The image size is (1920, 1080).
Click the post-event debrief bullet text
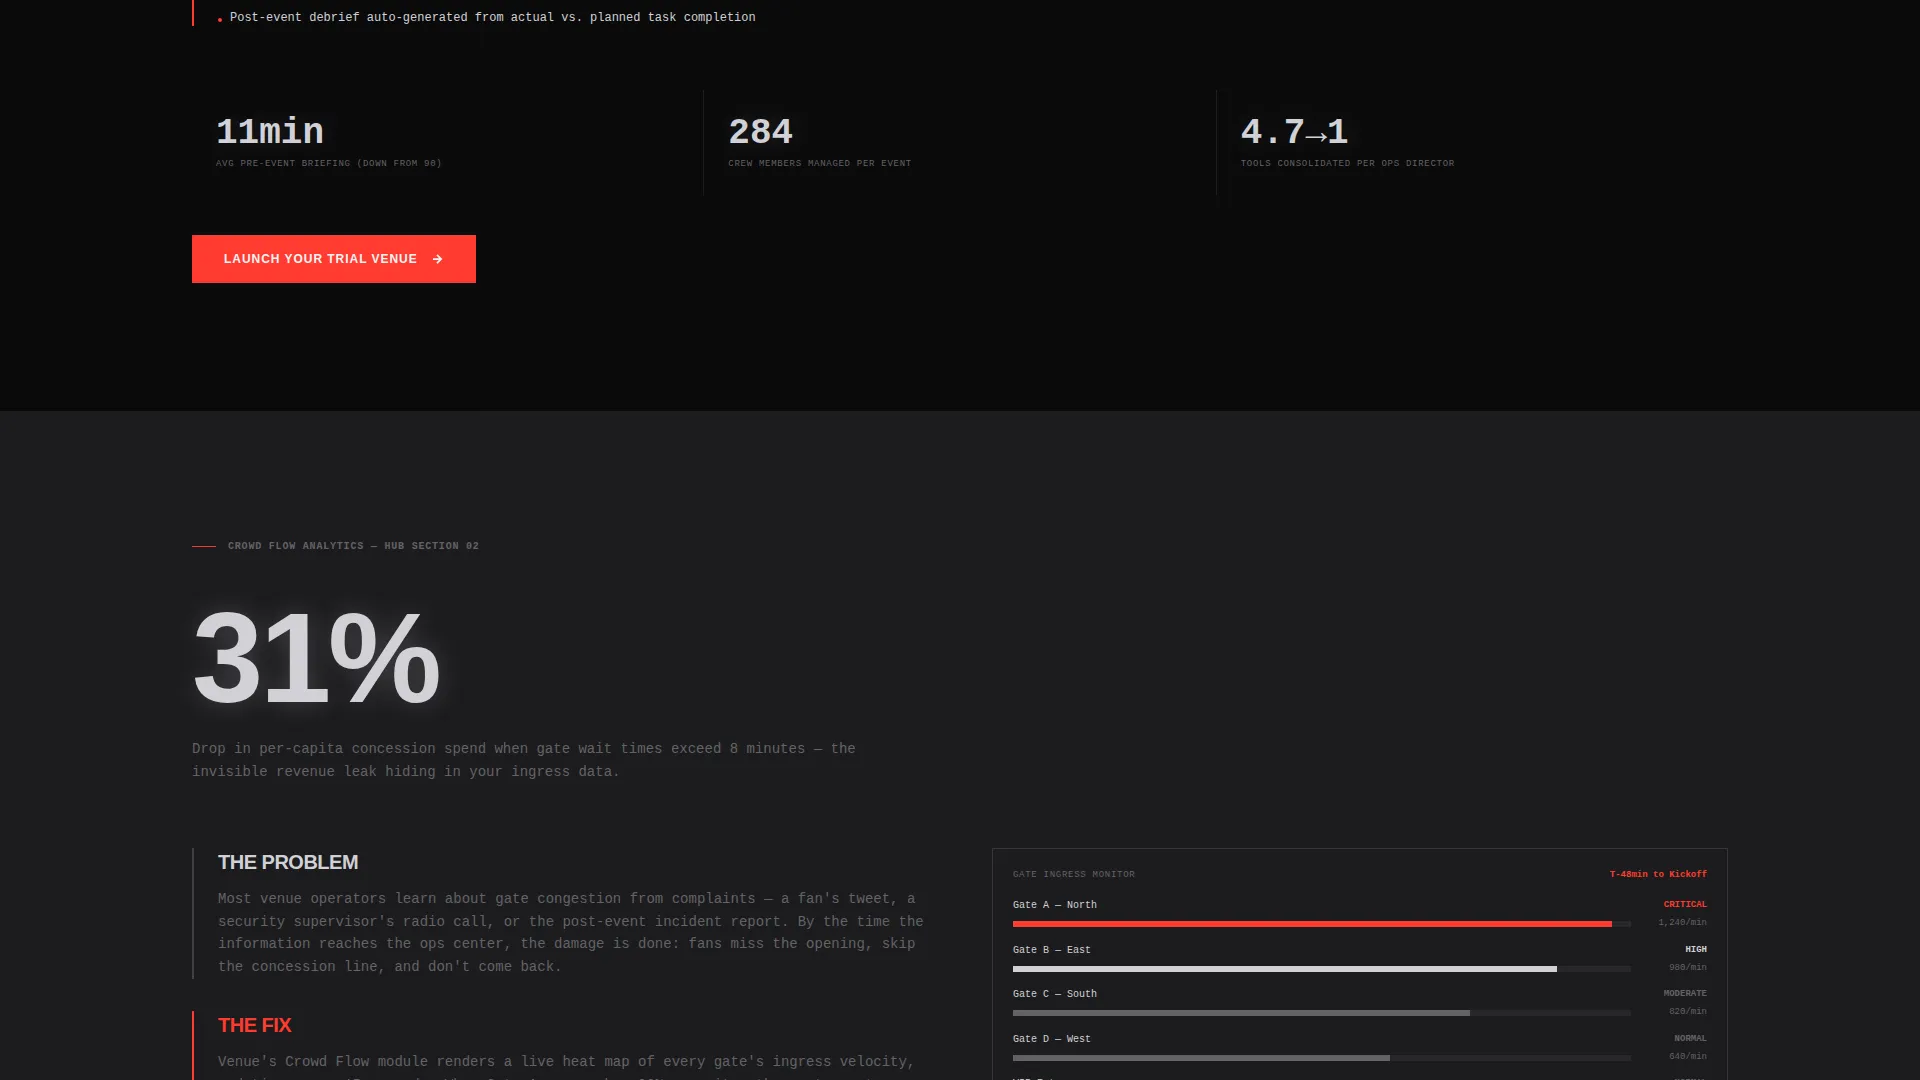(492, 17)
